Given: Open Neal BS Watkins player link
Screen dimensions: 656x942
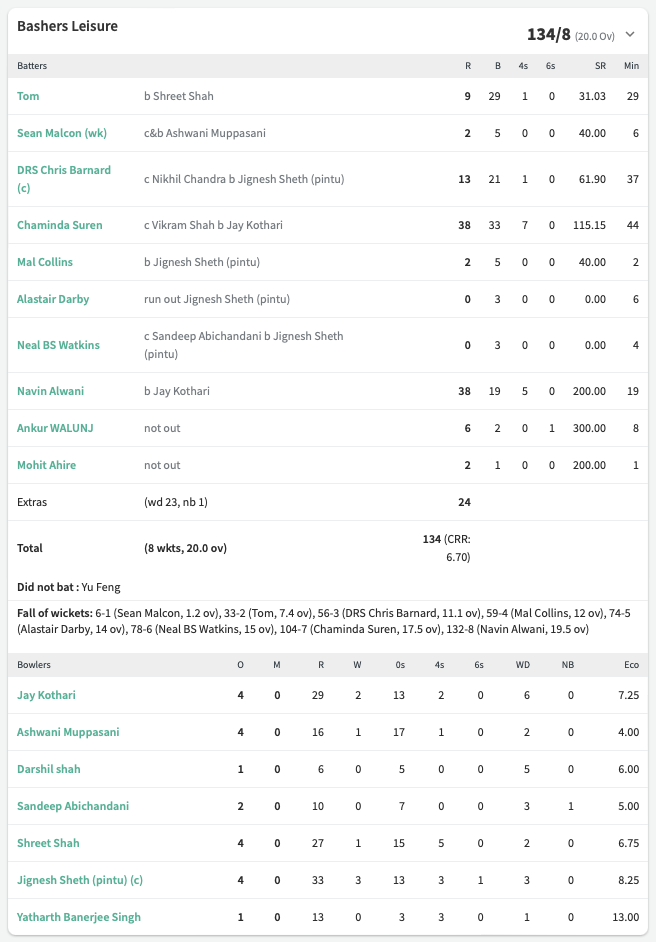Looking at the screenshot, I should pos(58,345).
